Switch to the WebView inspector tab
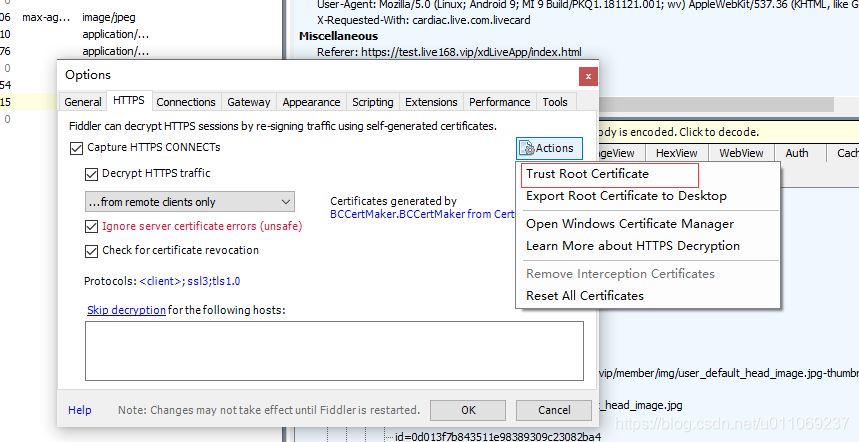The width and height of the screenshot is (859, 442). click(741, 153)
